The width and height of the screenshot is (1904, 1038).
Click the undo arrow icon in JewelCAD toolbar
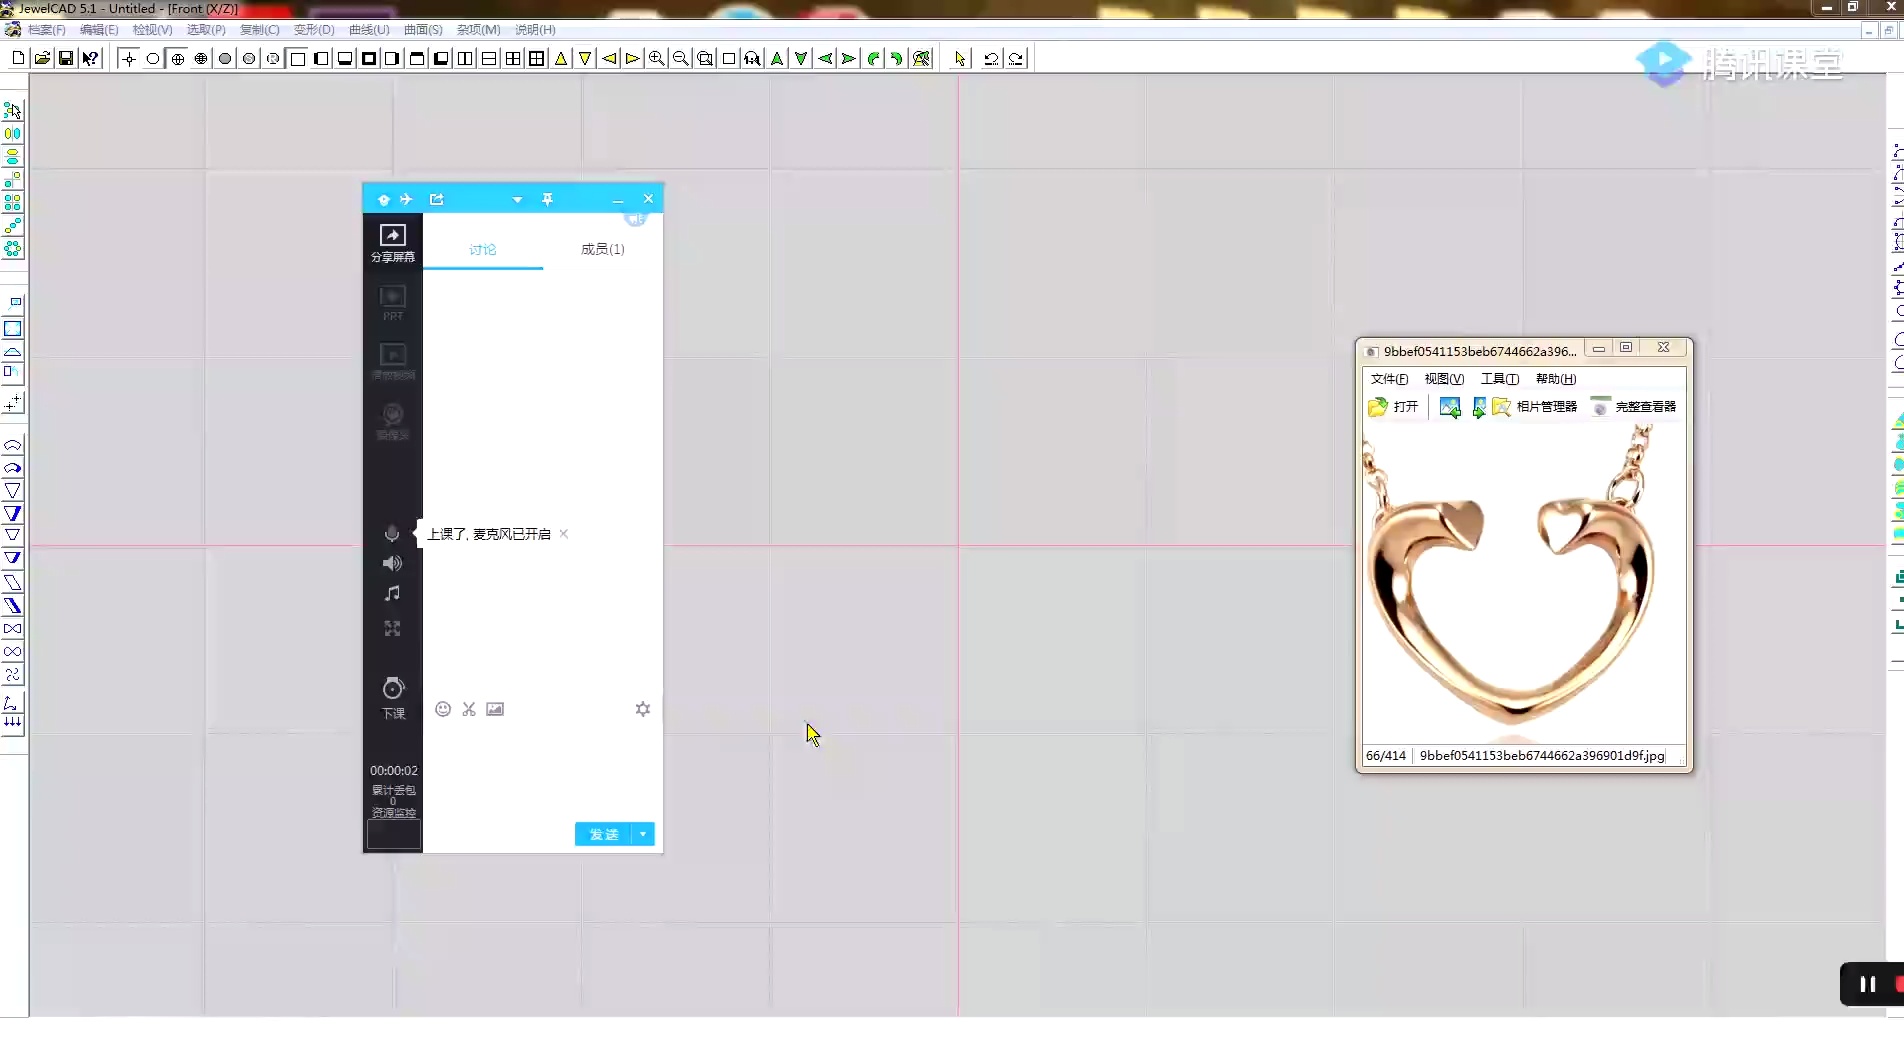point(990,58)
